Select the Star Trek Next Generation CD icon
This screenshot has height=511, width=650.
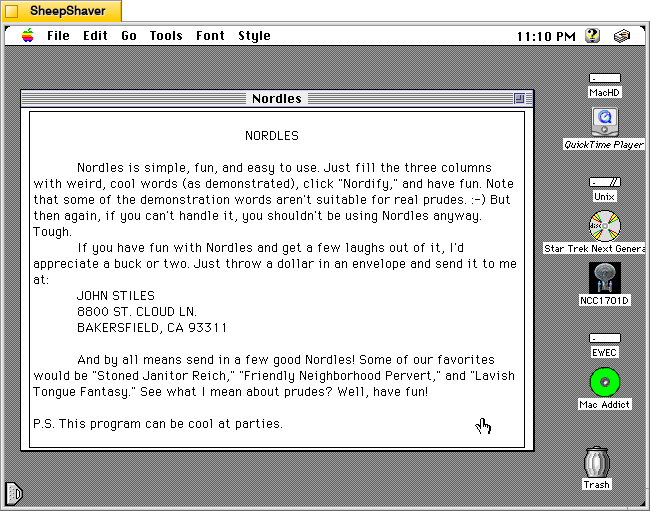tap(605, 226)
